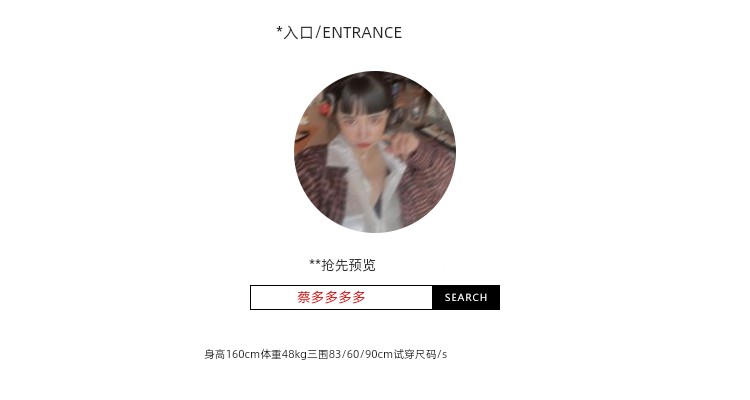Click the red 蔡多多多多 keyword text
The width and height of the screenshot is (750, 400).
[x=331, y=297]
